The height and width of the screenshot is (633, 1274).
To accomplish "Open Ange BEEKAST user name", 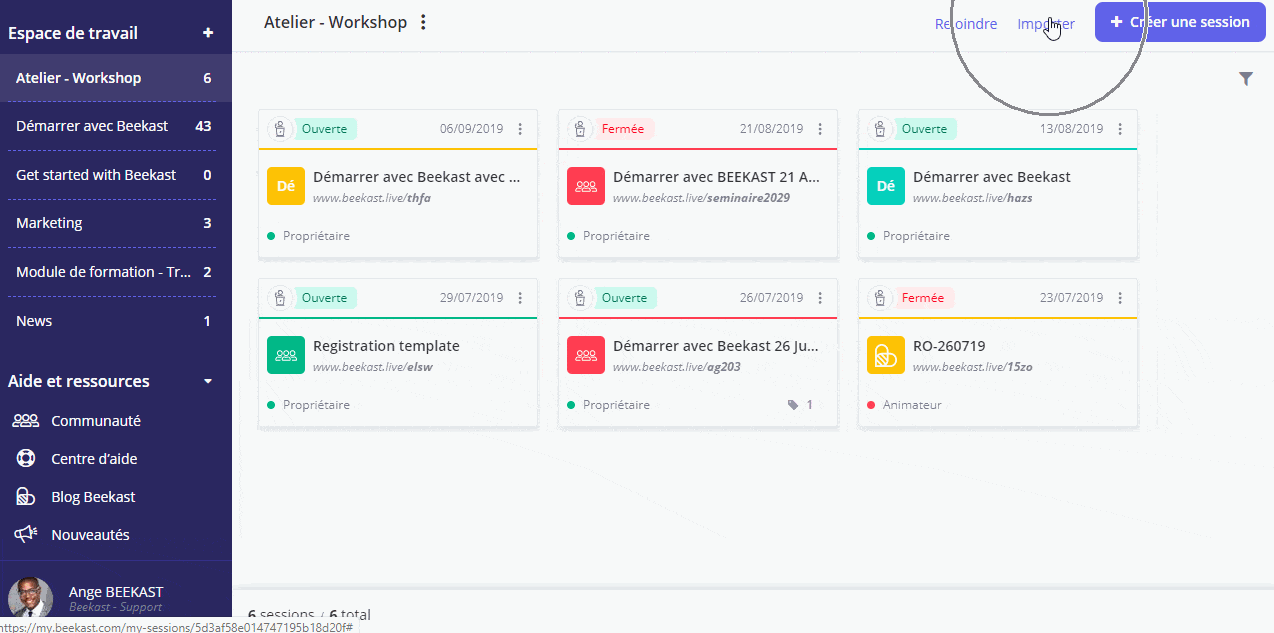I will [116, 592].
